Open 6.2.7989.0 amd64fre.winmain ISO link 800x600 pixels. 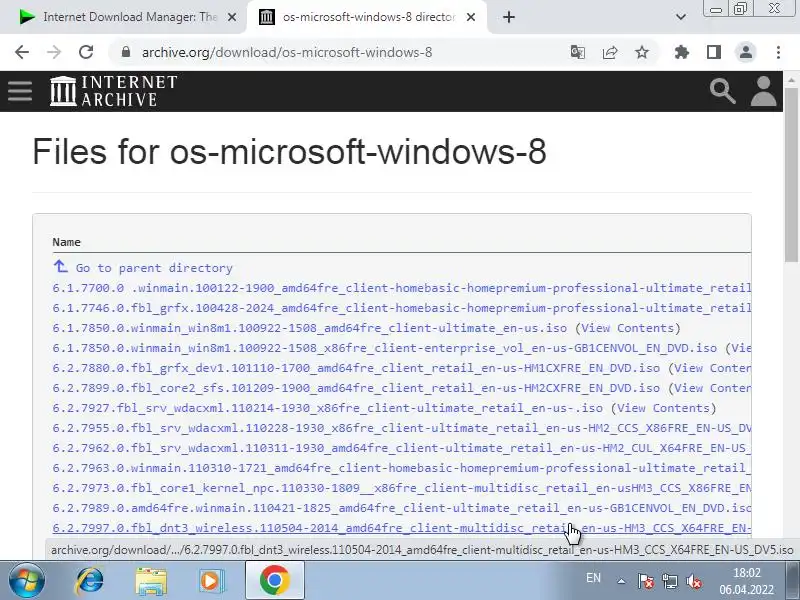point(402,508)
